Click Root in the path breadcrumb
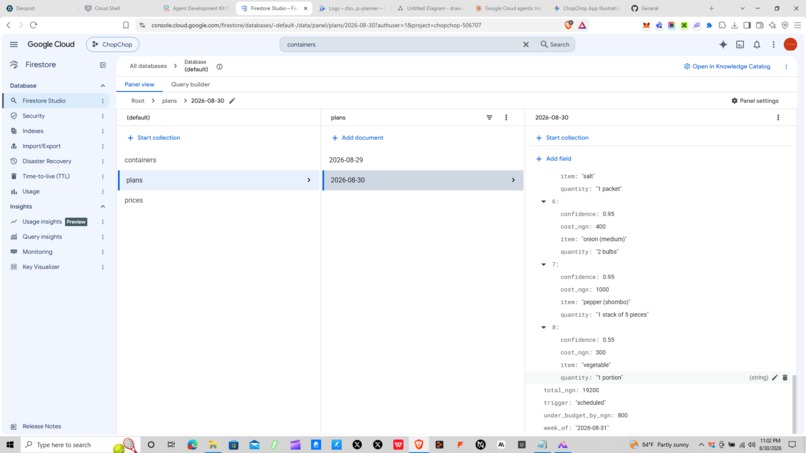Screen dimensions: 806x453 [138, 101]
